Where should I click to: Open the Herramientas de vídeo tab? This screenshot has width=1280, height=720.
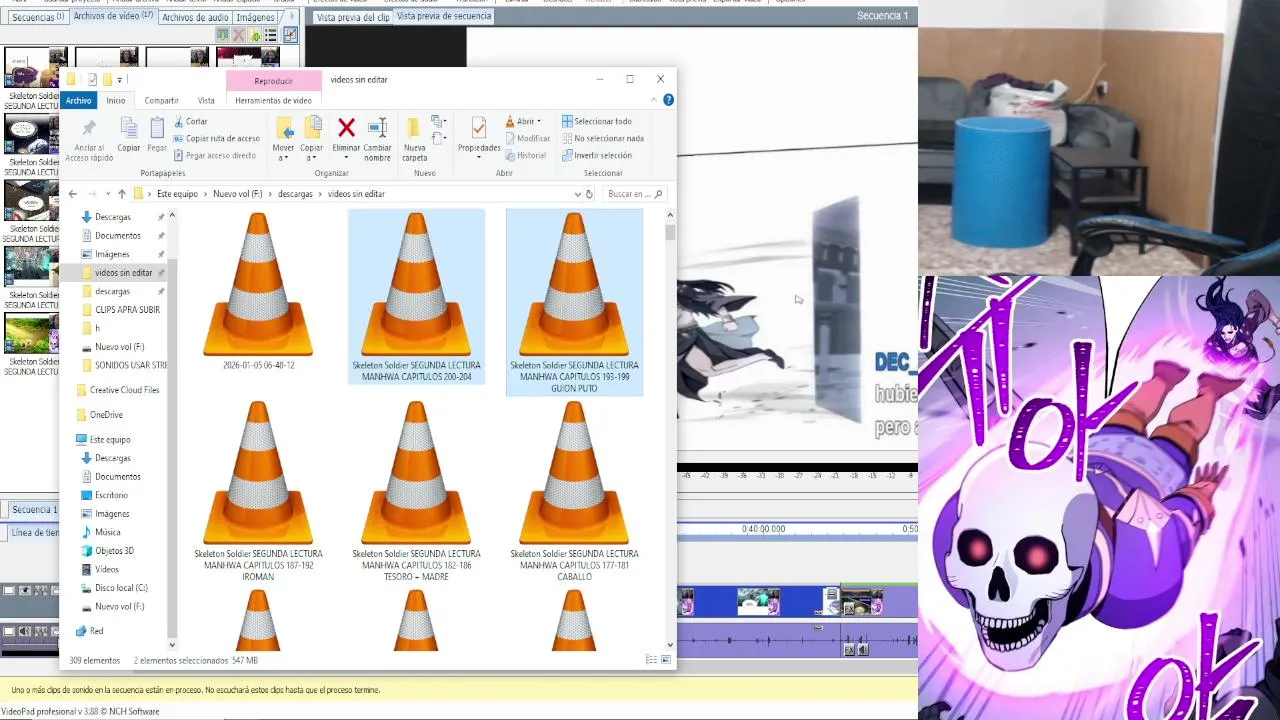tap(273, 100)
